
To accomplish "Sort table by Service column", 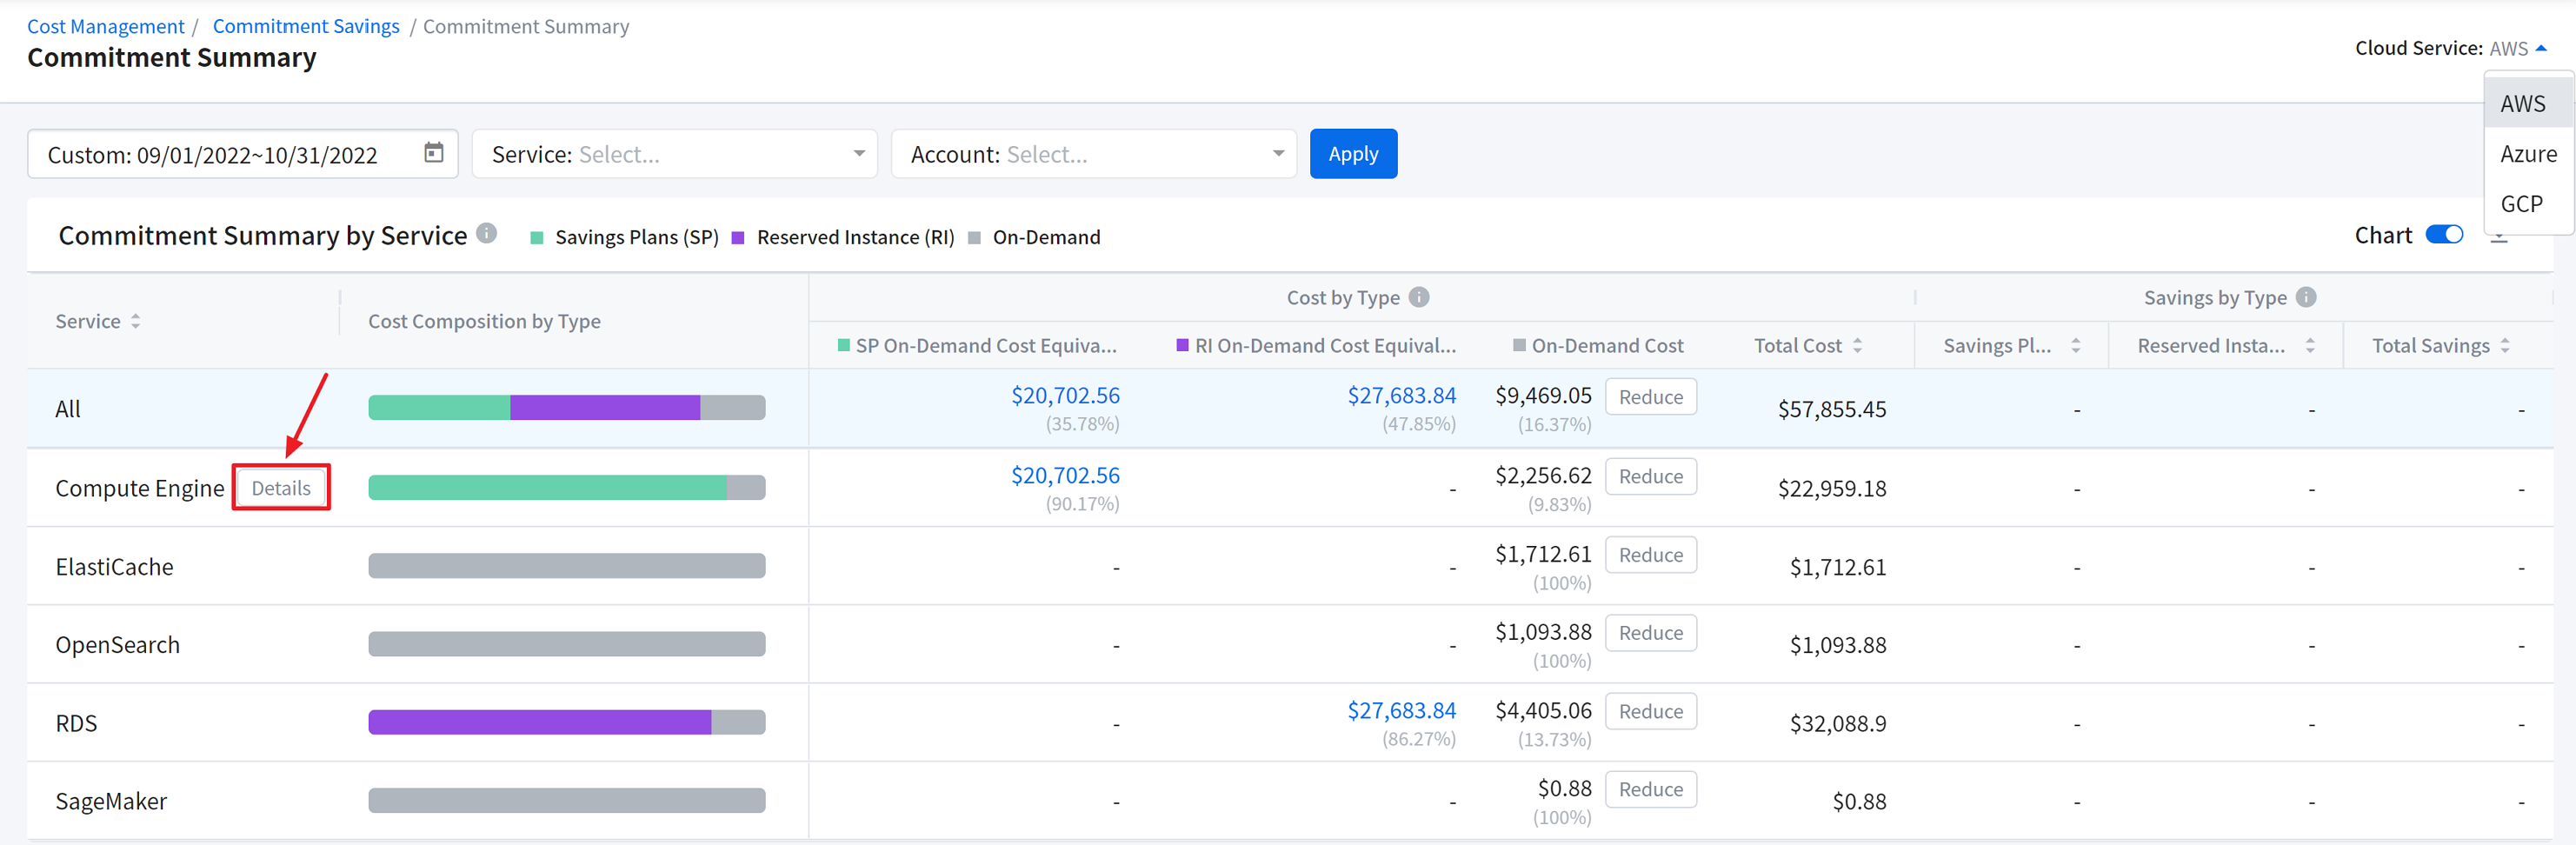I will click(135, 321).
